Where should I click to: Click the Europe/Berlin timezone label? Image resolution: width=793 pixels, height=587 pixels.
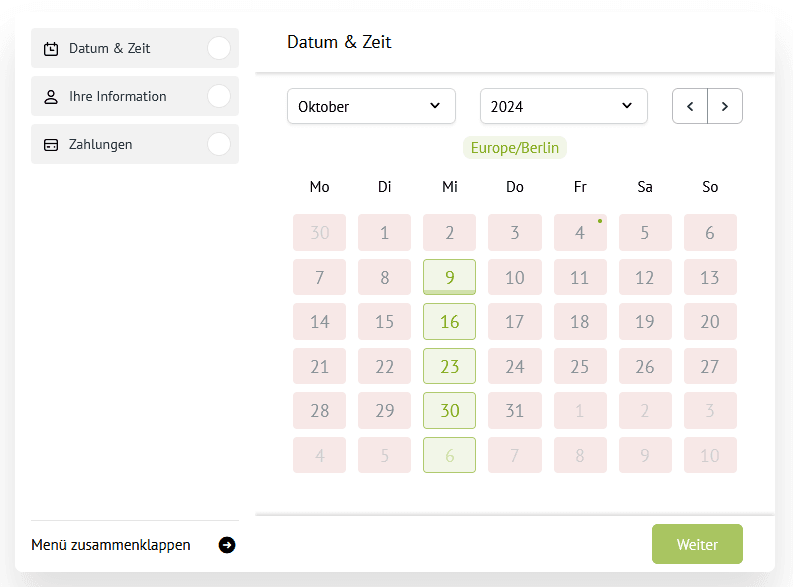(x=514, y=148)
